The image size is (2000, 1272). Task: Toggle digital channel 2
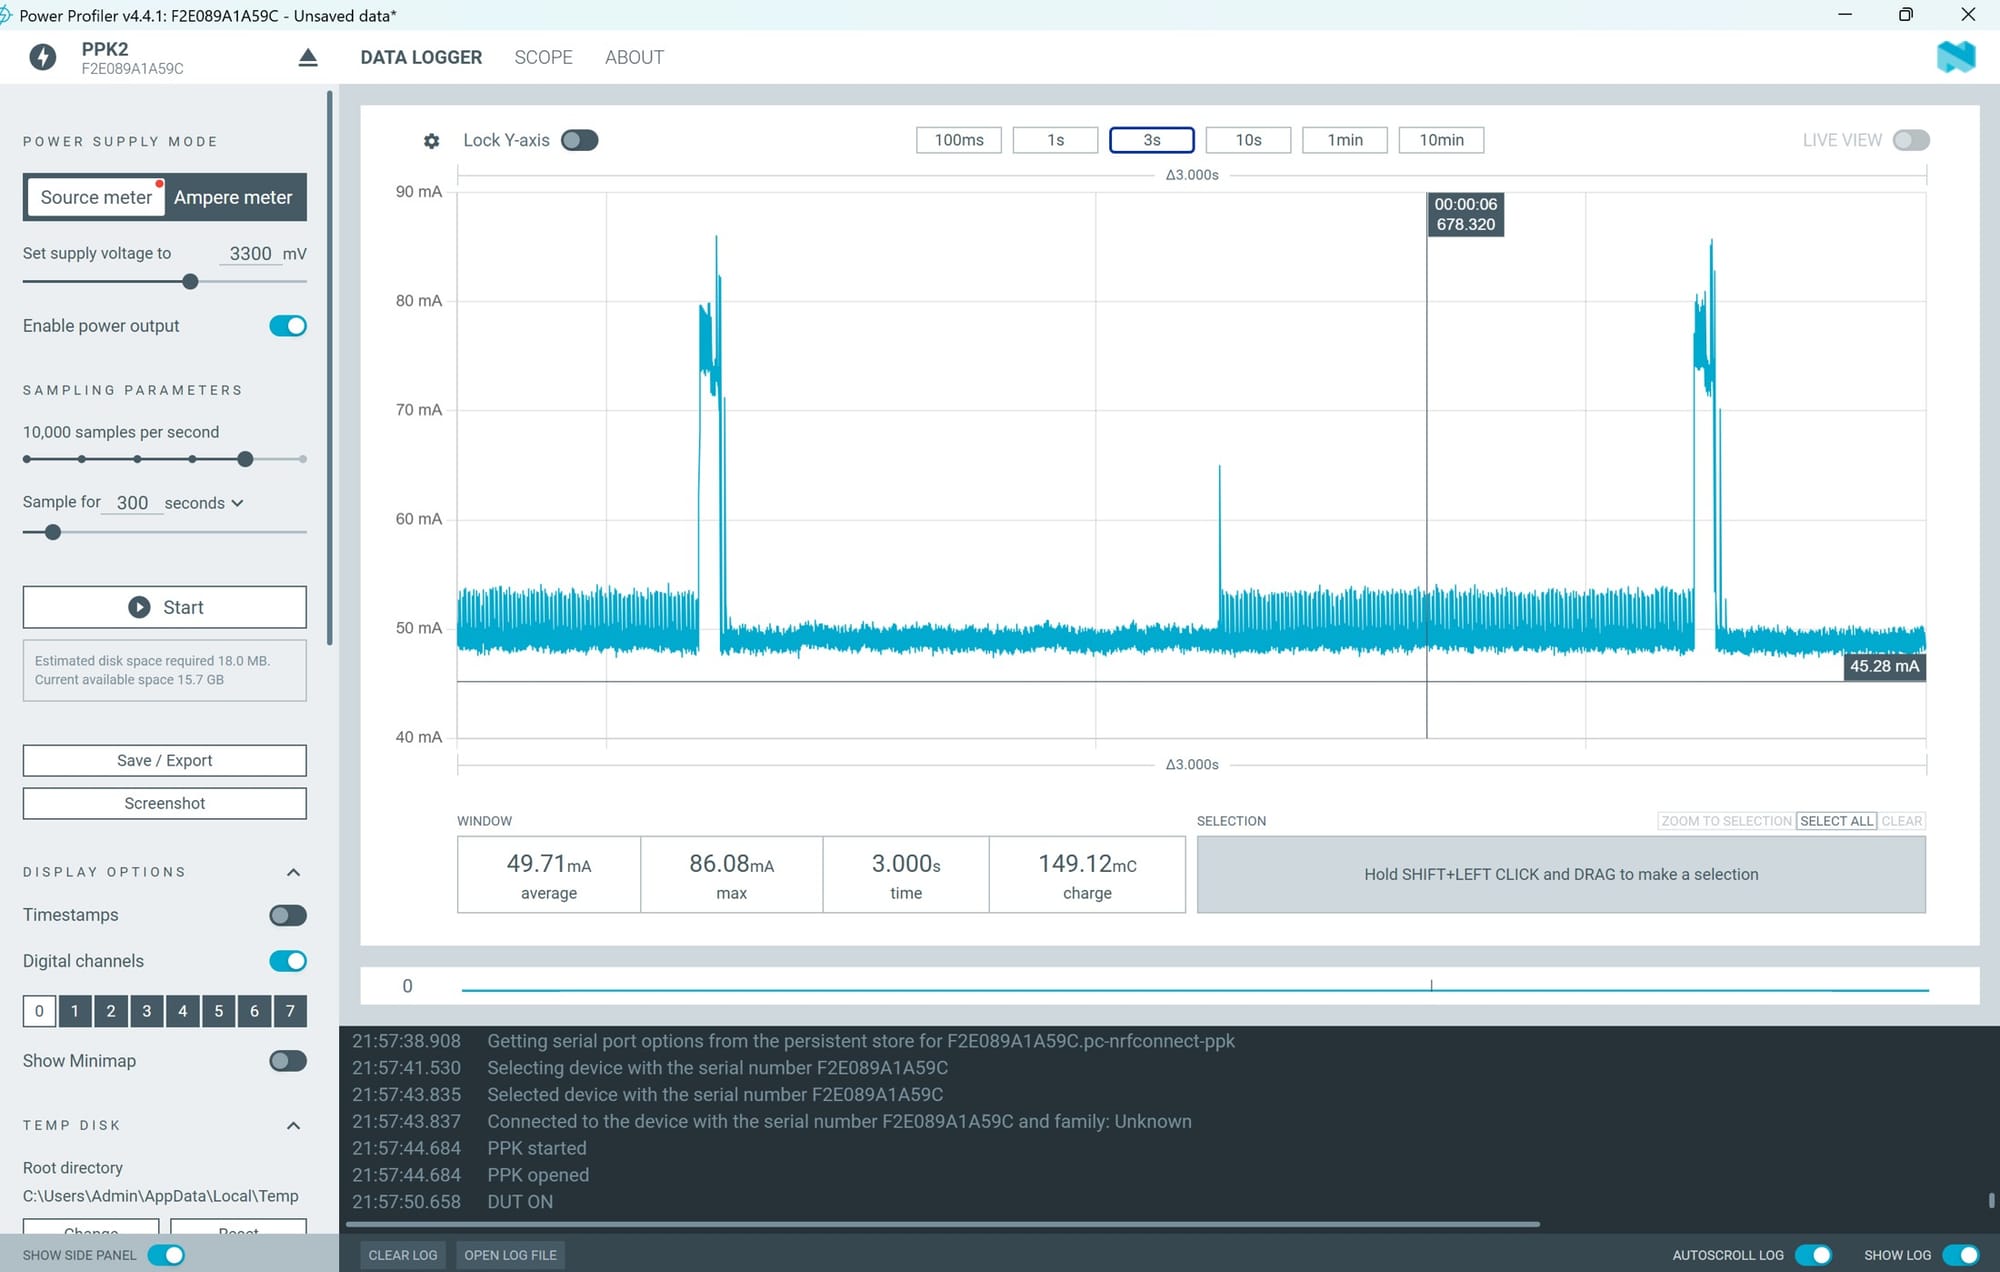[x=111, y=1011]
